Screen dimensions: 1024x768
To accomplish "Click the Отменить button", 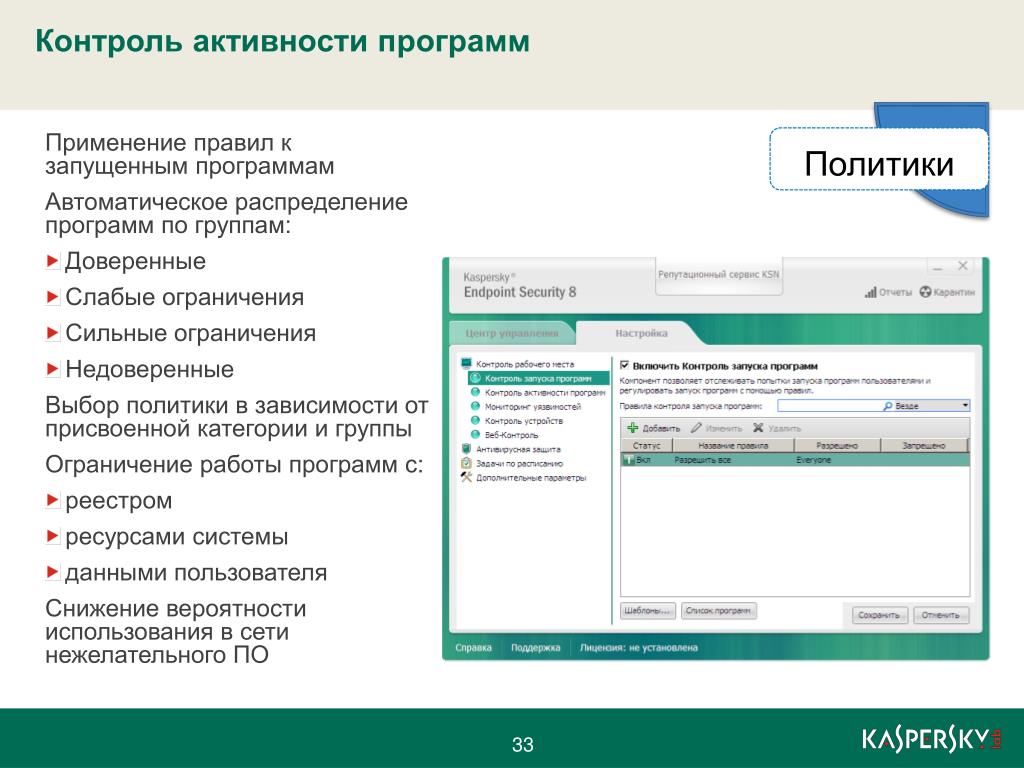I will click(x=940, y=615).
